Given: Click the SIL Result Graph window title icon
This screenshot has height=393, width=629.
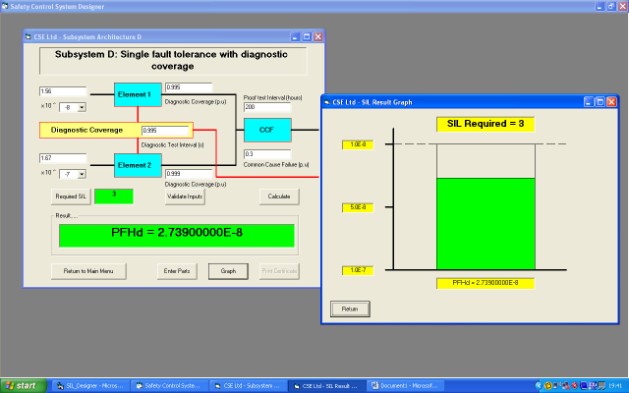Looking at the screenshot, I should pos(327,102).
